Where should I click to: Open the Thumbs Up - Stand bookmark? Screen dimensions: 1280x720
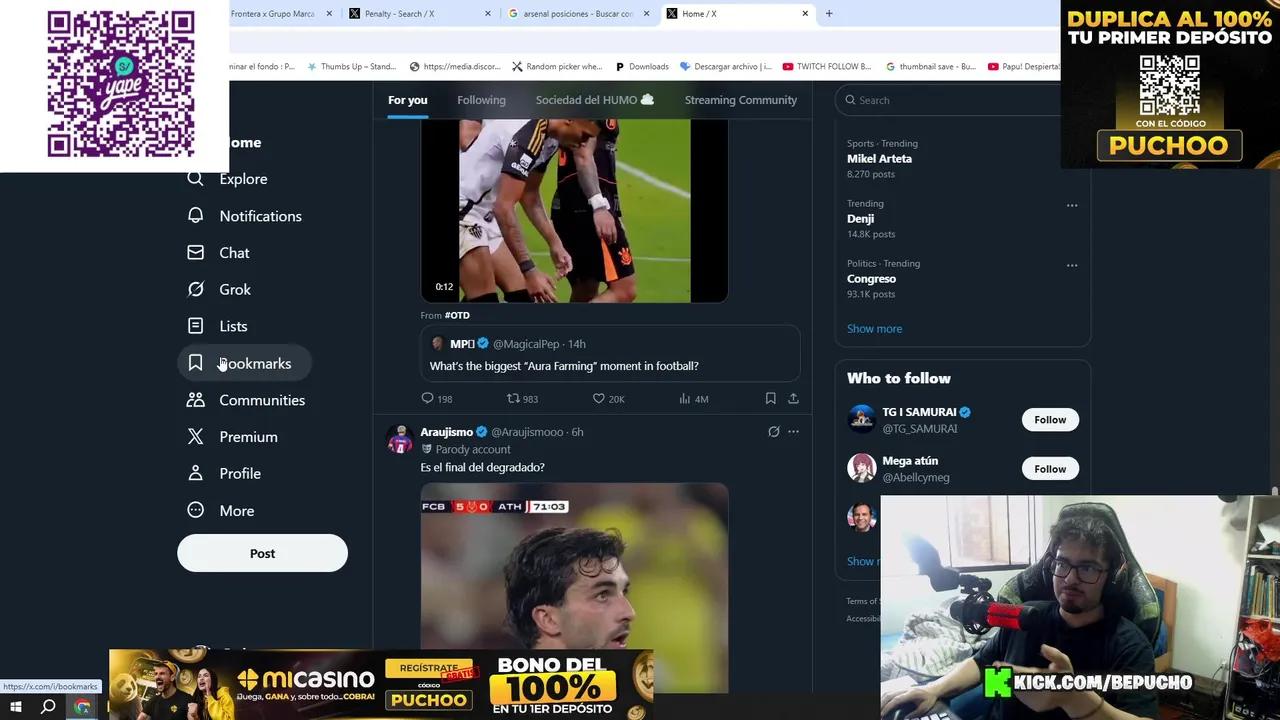[351, 67]
